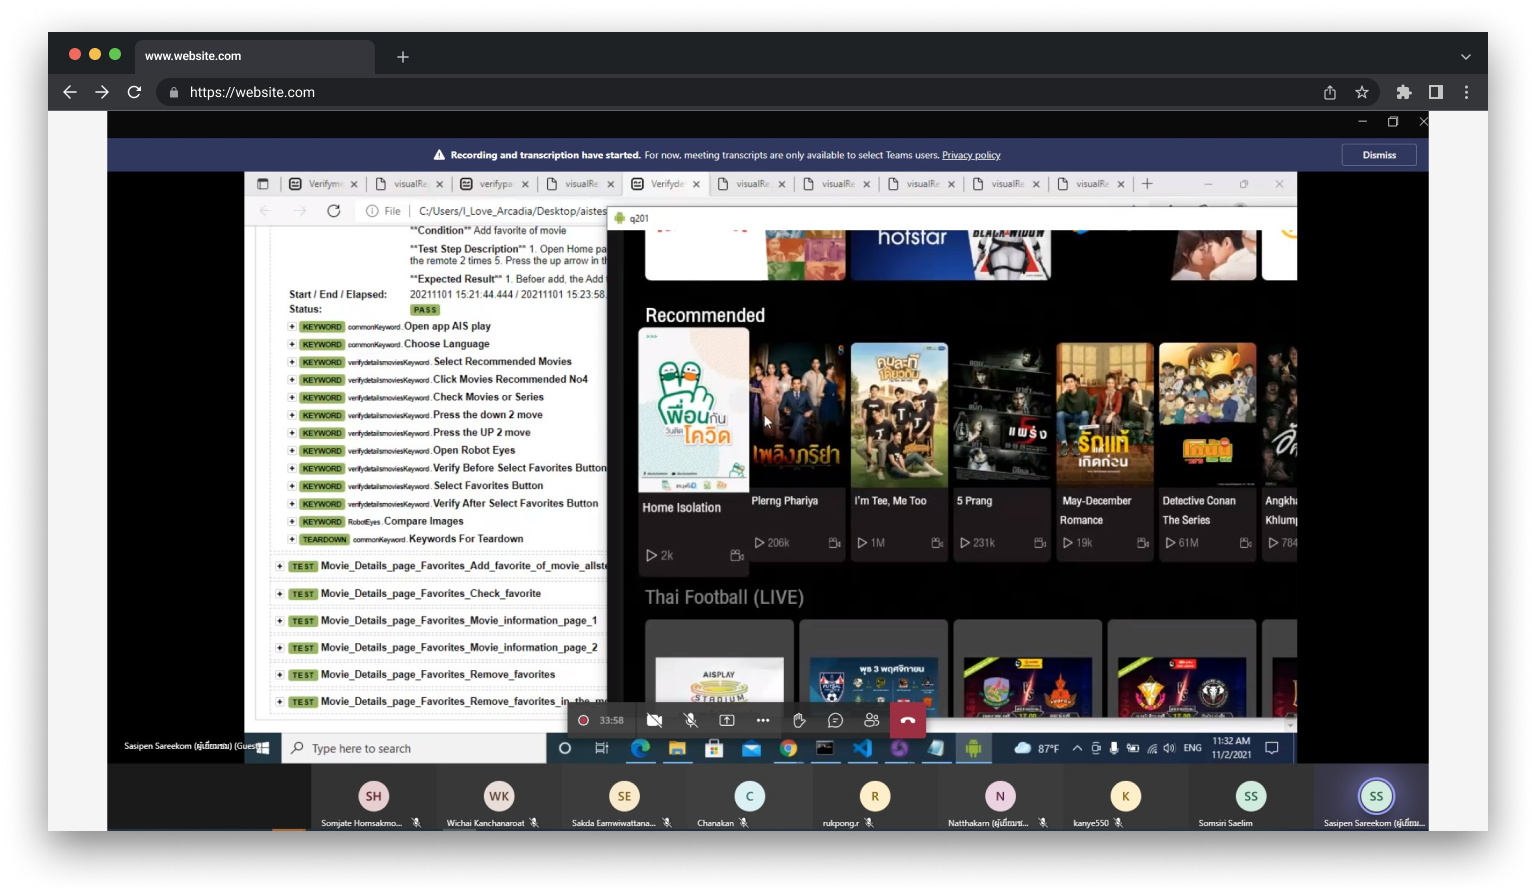Open the Windows notification center icon
Viewport: 1536px width, 895px height.
(x=1272, y=748)
